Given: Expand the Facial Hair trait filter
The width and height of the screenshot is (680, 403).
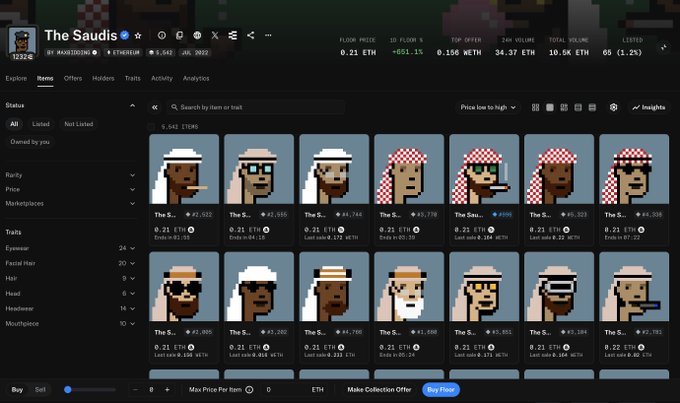Looking at the screenshot, I should point(70,263).
